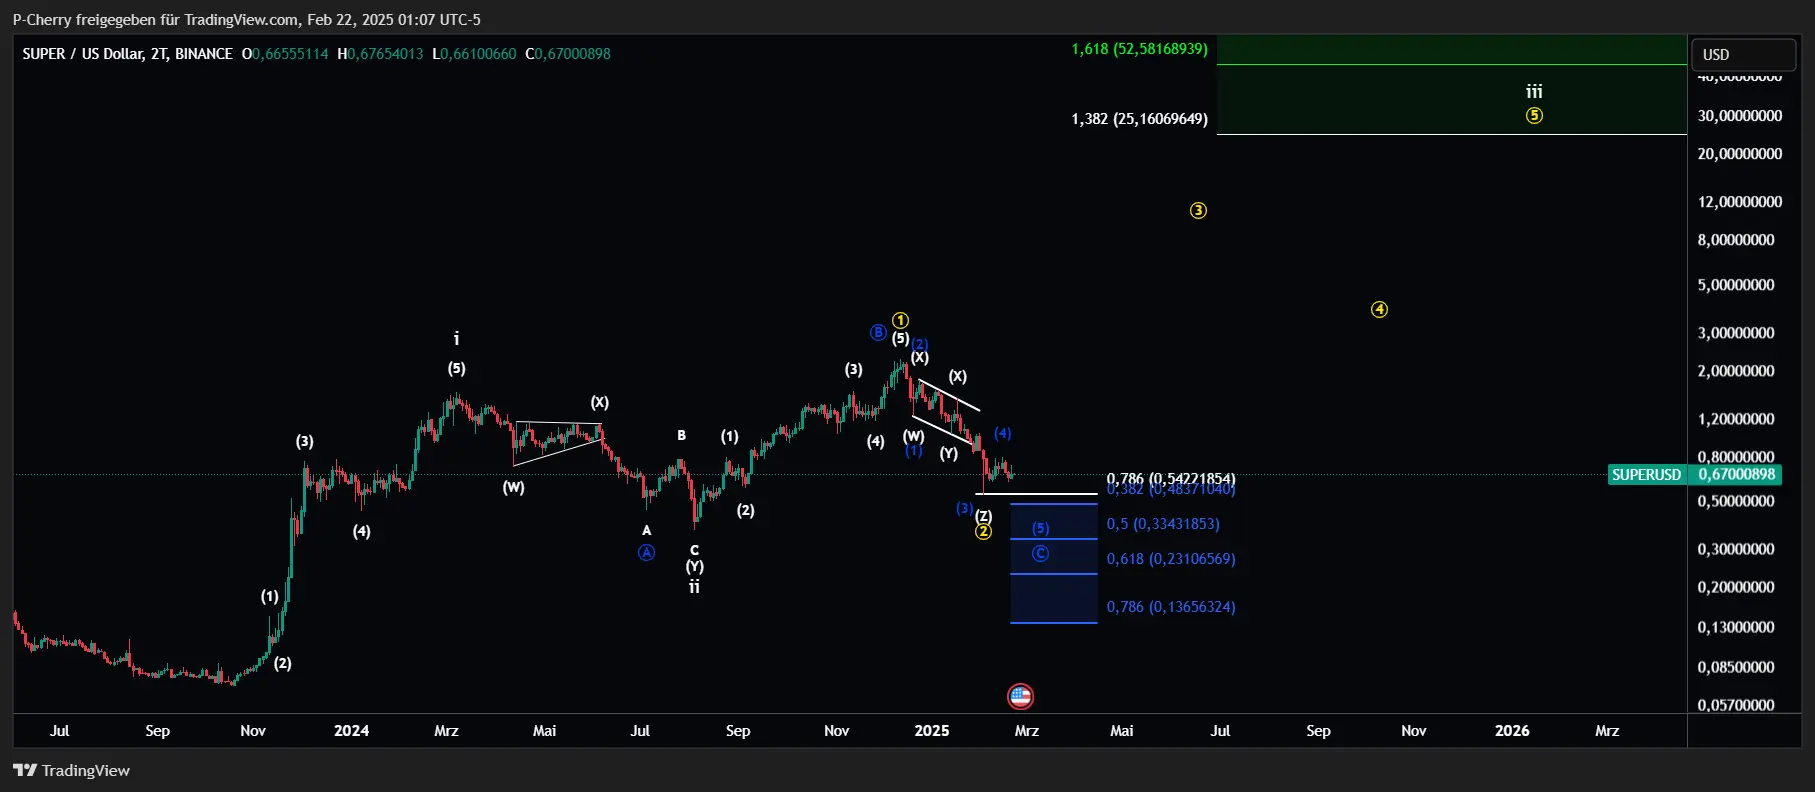Click the 30,00000000 price axis label
The width and height of the screenshot is (1815, 792).
(1740, 116)
